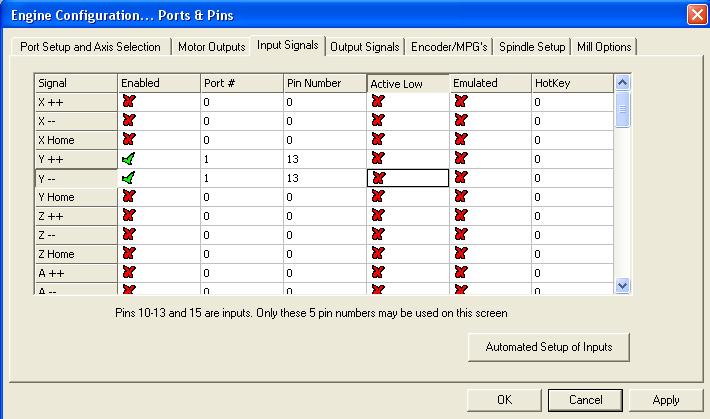Toggle the green check Enabled for Y --
Screen dimensions: 710x419
(127, 177)
